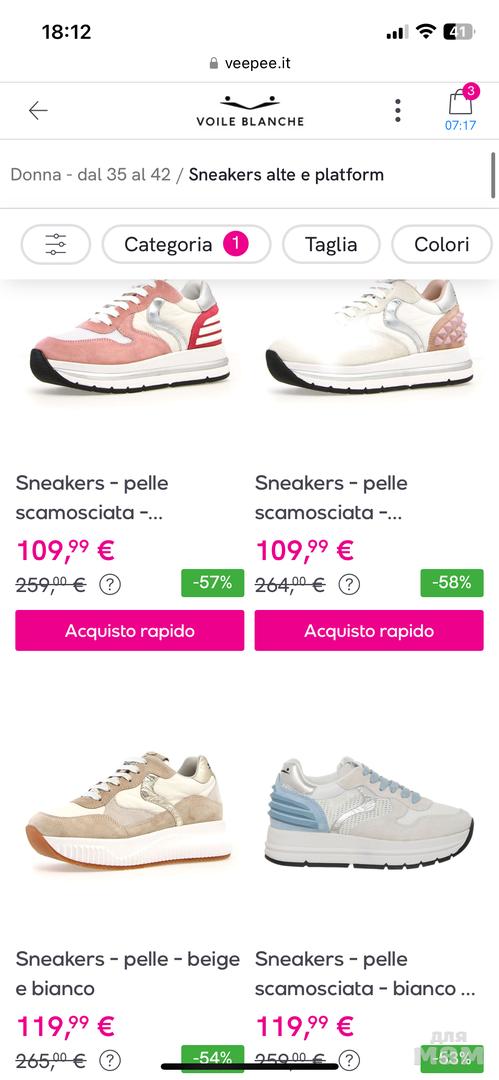
Task: Tap info icon beside 265,00 € price
Action: 110,1060
